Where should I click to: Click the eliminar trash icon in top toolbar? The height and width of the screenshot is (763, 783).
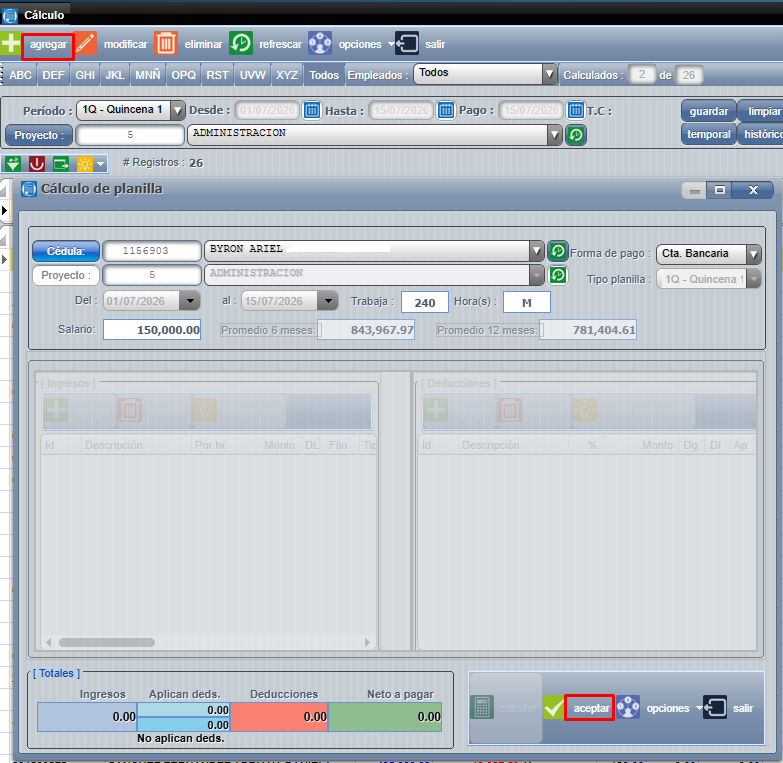(166, 44)
